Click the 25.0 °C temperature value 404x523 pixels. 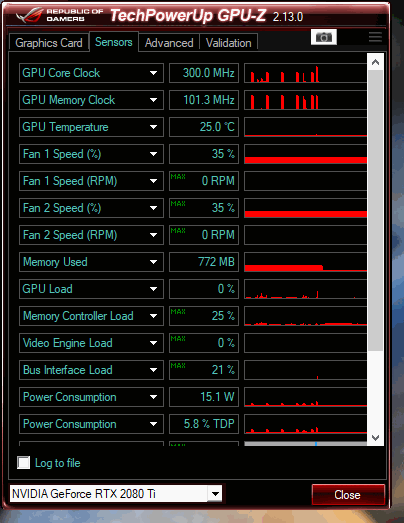[204, 127]
